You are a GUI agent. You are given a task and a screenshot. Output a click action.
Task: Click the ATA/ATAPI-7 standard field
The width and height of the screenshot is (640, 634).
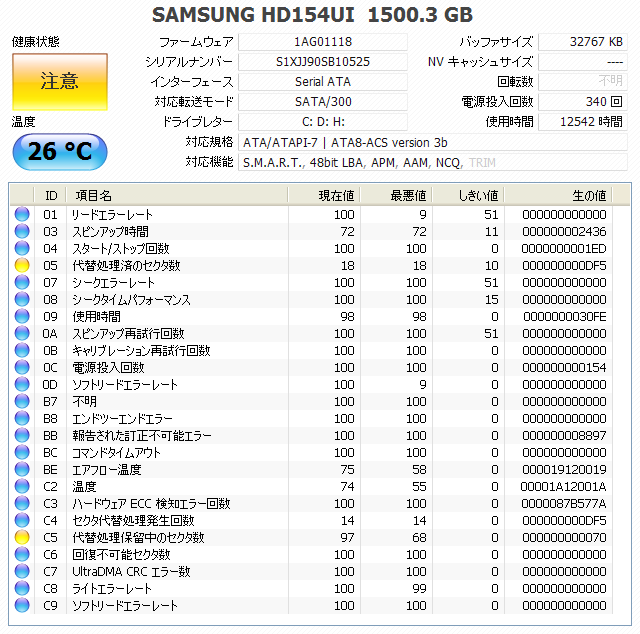point(433,142)
